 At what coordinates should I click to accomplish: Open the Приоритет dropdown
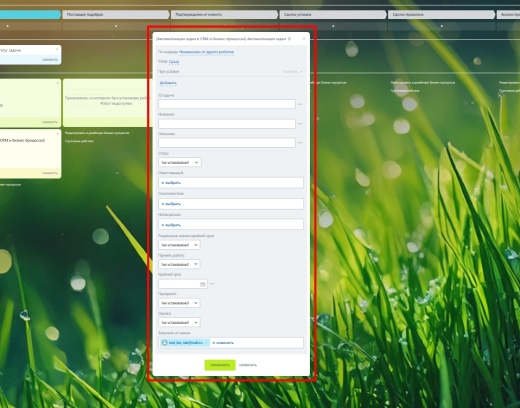tap(179, 303)
